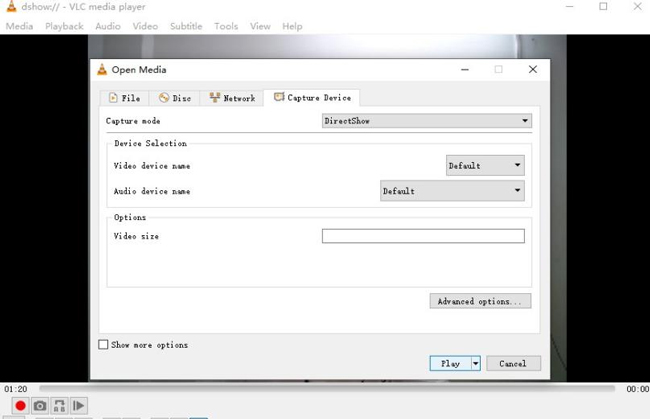The image size is (650, 419).
Task: Click the VLC cone icon in the main title bar
Action: point(12,6)
